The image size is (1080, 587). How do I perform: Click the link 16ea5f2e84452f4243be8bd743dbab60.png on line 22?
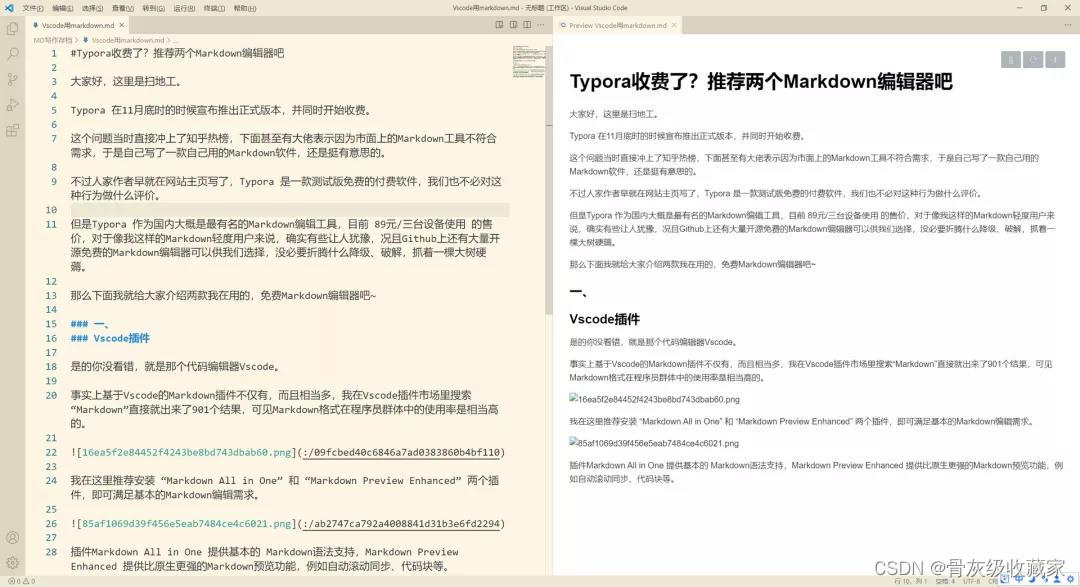point(185,453)
